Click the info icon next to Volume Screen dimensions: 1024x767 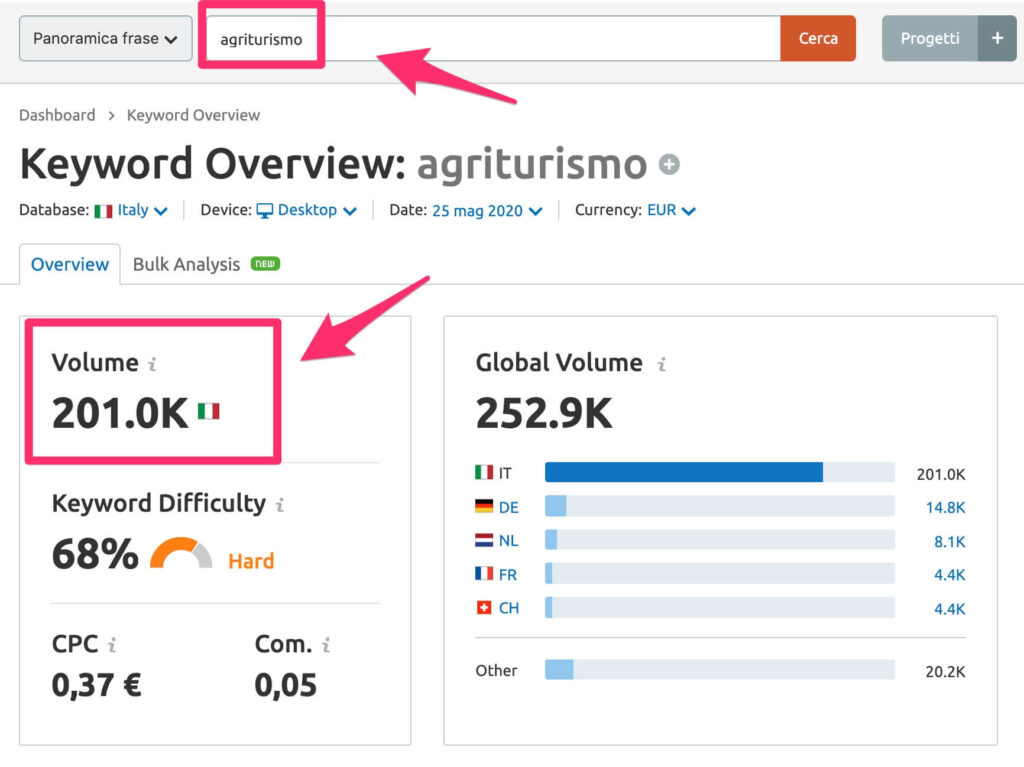coord(152,364)
